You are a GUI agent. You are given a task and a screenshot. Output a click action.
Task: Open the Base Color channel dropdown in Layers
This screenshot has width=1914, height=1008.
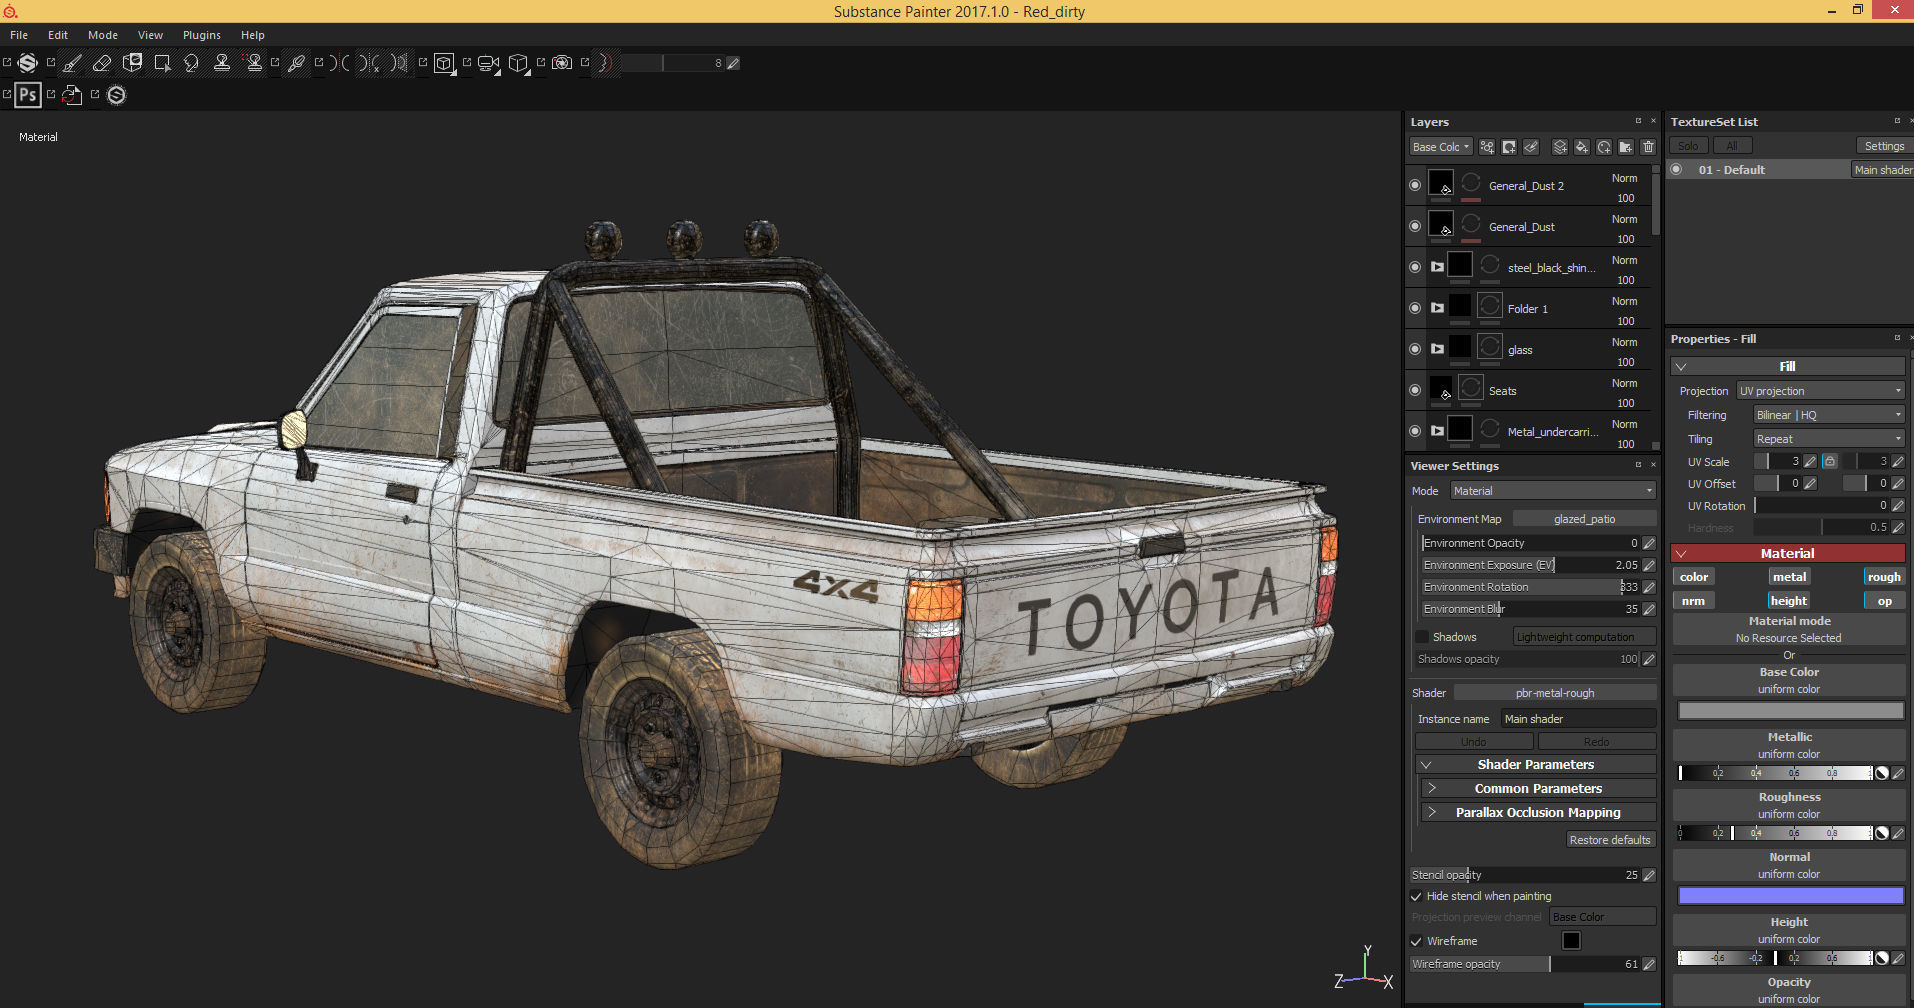[1441, 147]
